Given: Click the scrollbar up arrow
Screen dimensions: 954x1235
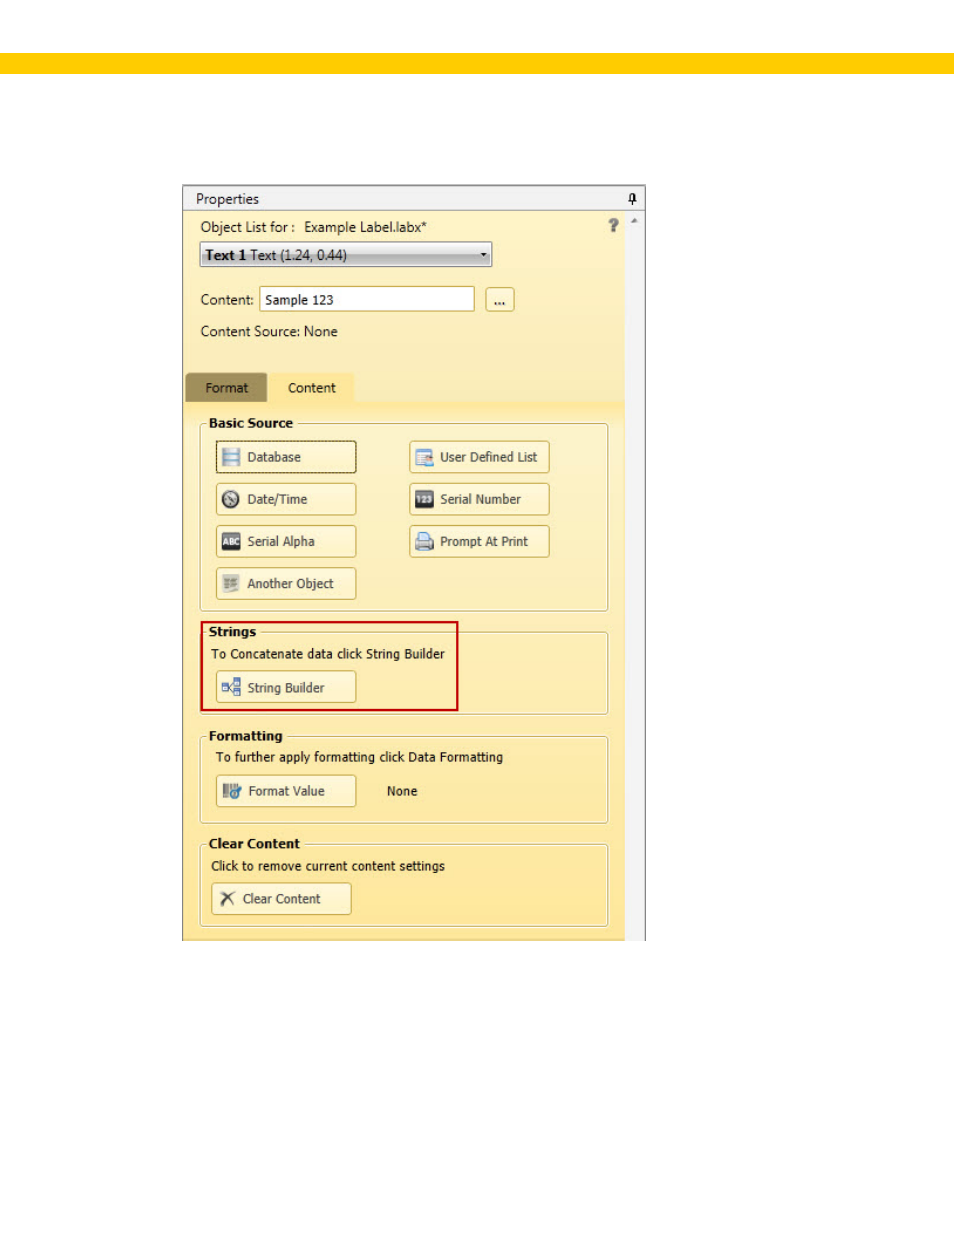Looking at the screenshot, I should [x=634, y=221].
